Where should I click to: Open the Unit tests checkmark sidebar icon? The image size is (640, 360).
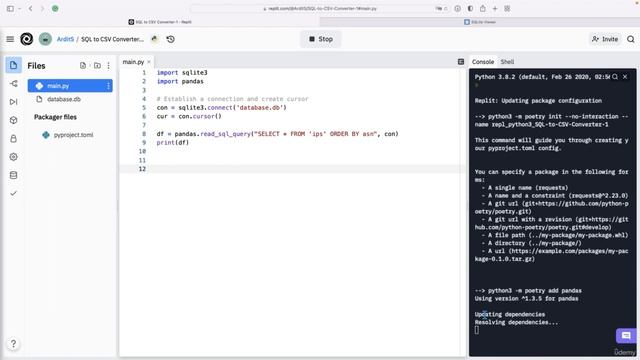[x=13, y=193]
